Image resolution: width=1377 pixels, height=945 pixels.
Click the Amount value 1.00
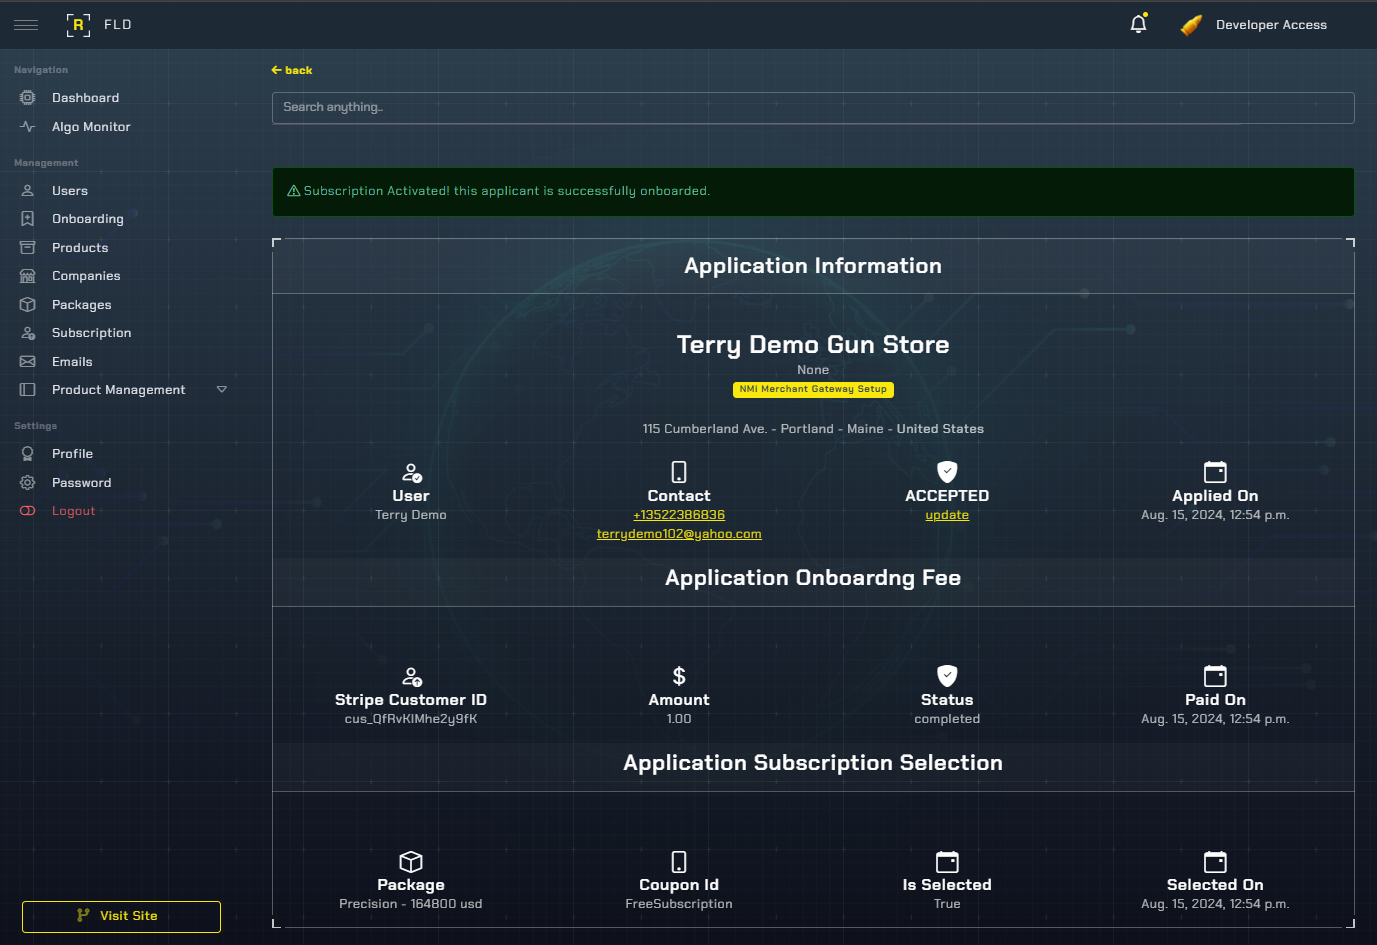(x=679, y=719)
